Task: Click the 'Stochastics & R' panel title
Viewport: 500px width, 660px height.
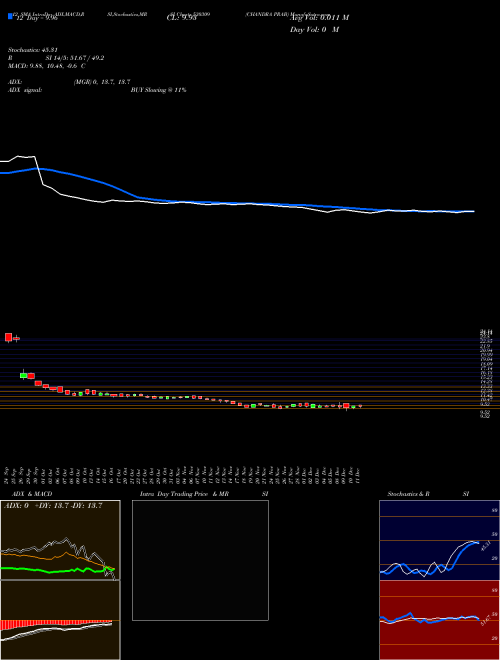Action: (408, 494)
